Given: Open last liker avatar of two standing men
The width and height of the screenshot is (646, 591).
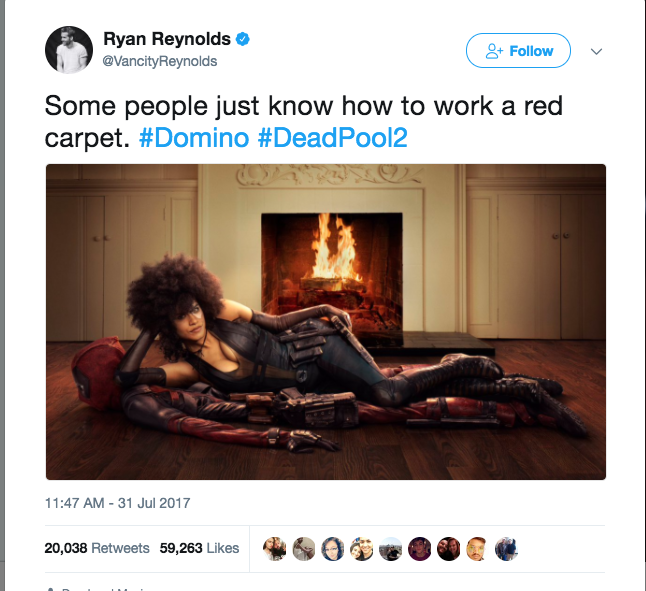Looking at the screenshot, I should (506, 549).
